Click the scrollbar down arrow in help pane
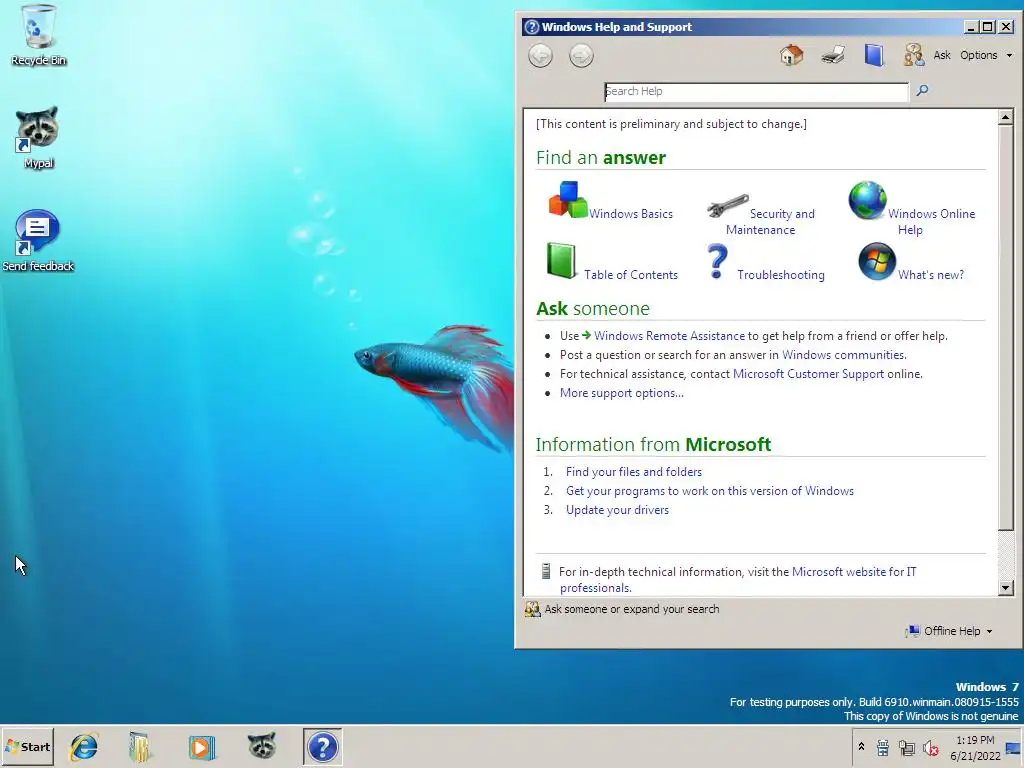 click(x=1006, y=588)
